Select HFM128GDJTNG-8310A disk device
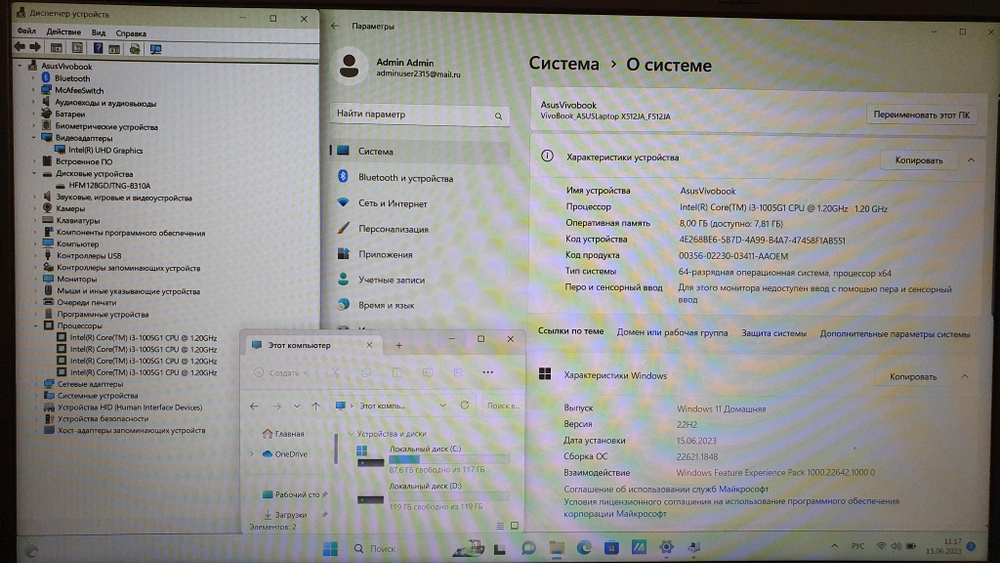The width and height of the screenshot is (1000, 563). pos(110,186)
